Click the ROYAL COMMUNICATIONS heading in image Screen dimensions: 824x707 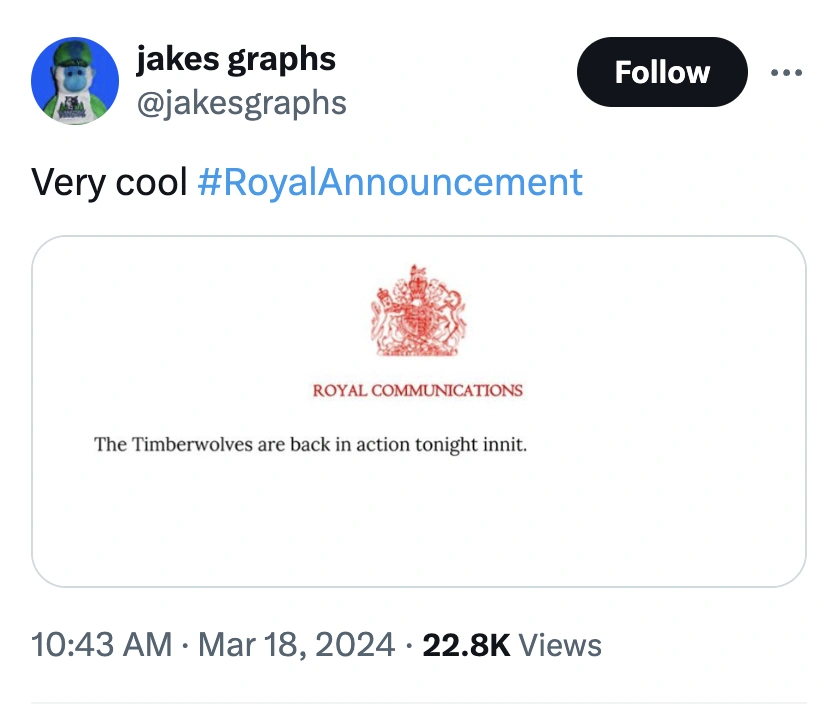click(x=418, y=390)
